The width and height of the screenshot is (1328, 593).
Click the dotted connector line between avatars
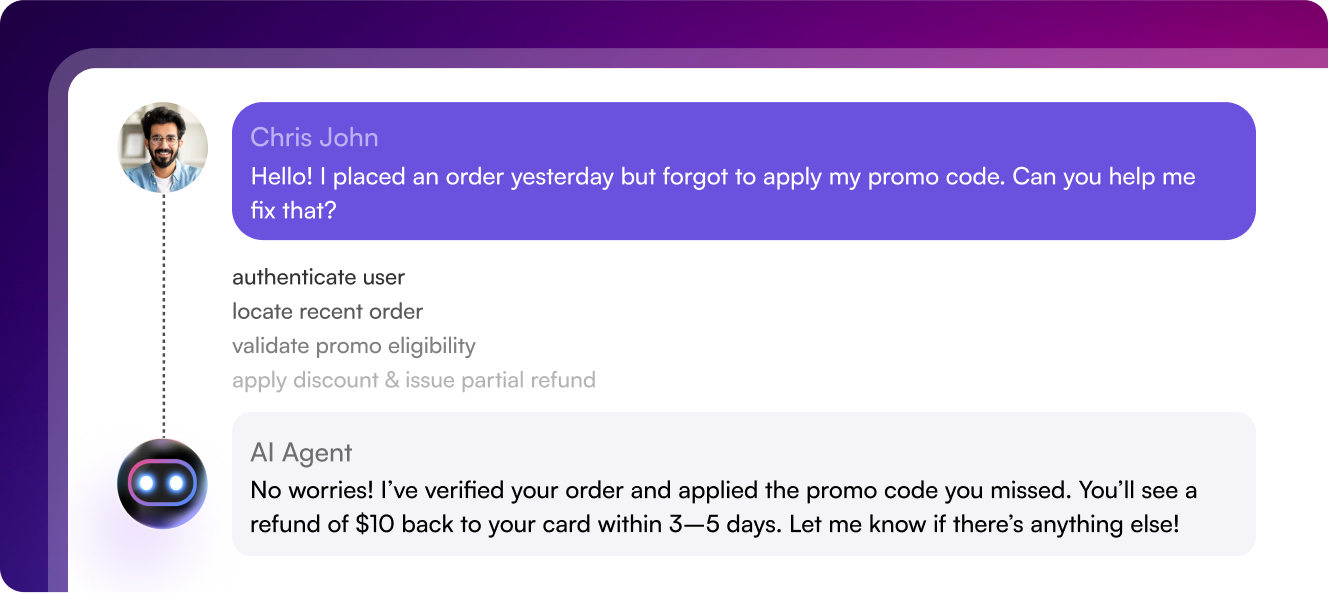click(x=163, y=315)
